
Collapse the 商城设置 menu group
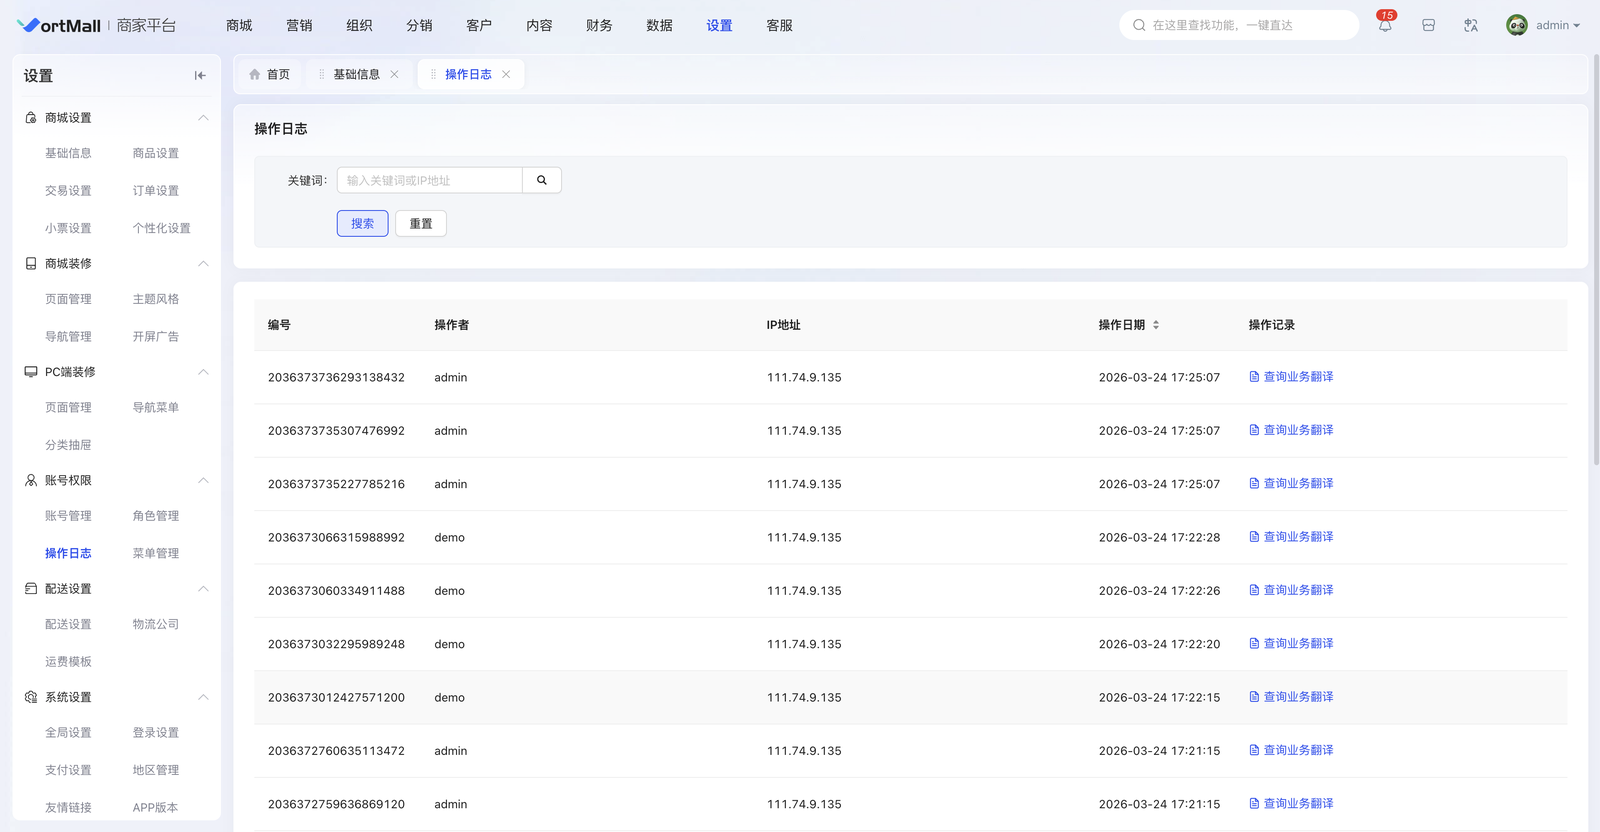pyautogui.click(x=203, y=118)
